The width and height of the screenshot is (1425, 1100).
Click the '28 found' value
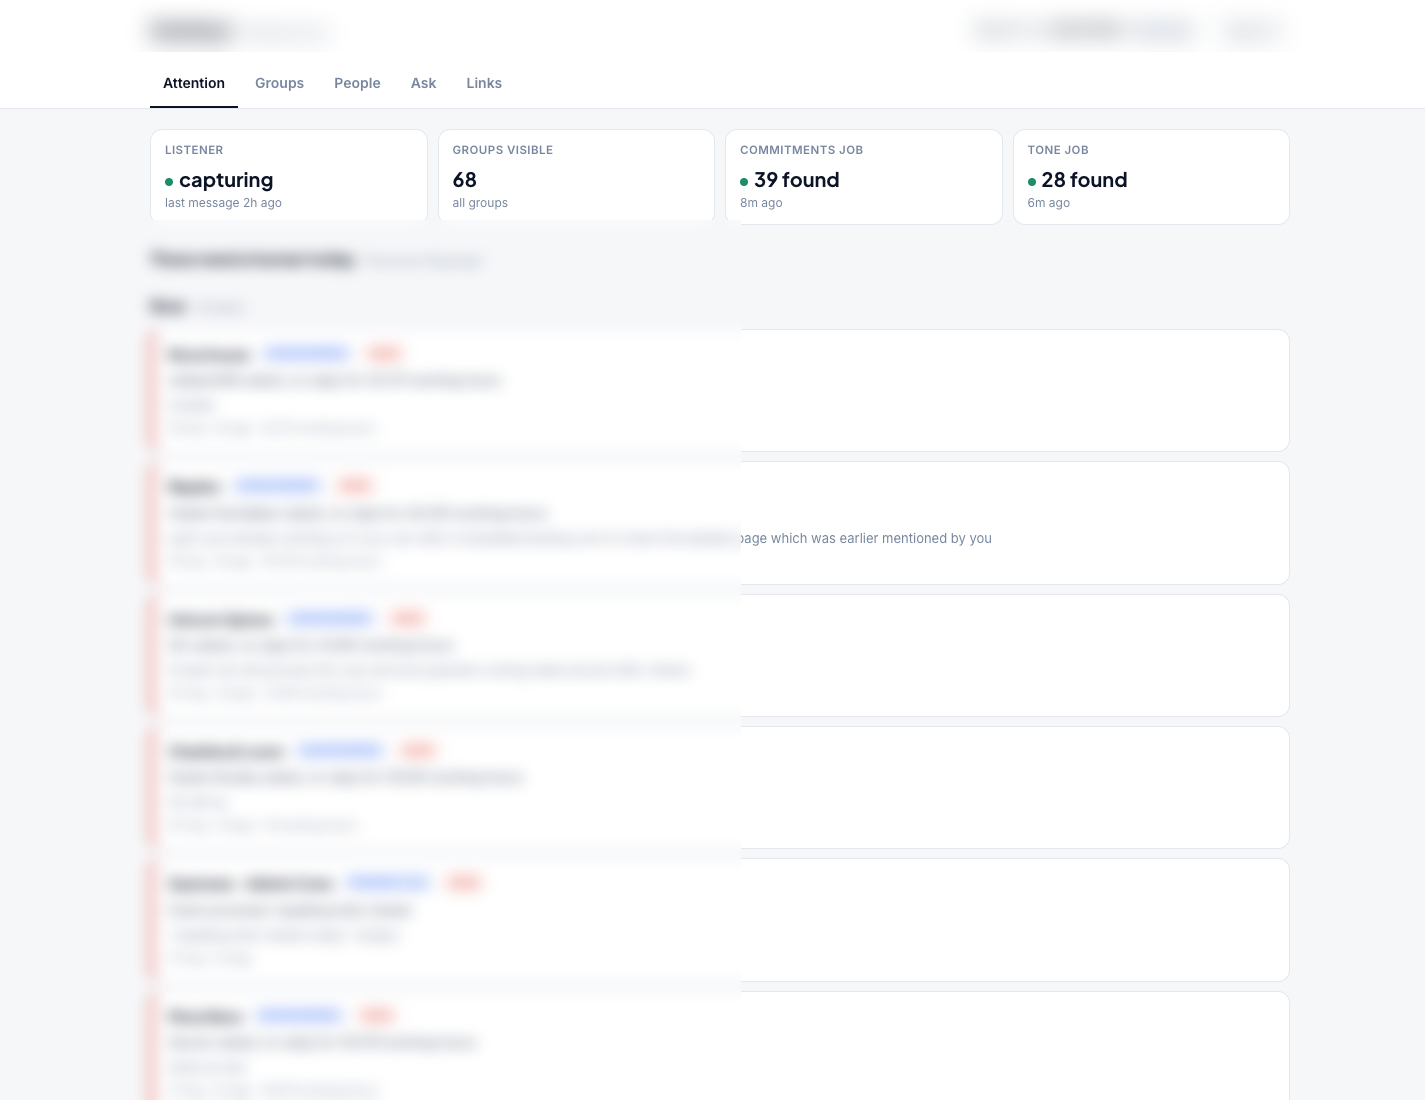click(1084, 180)
